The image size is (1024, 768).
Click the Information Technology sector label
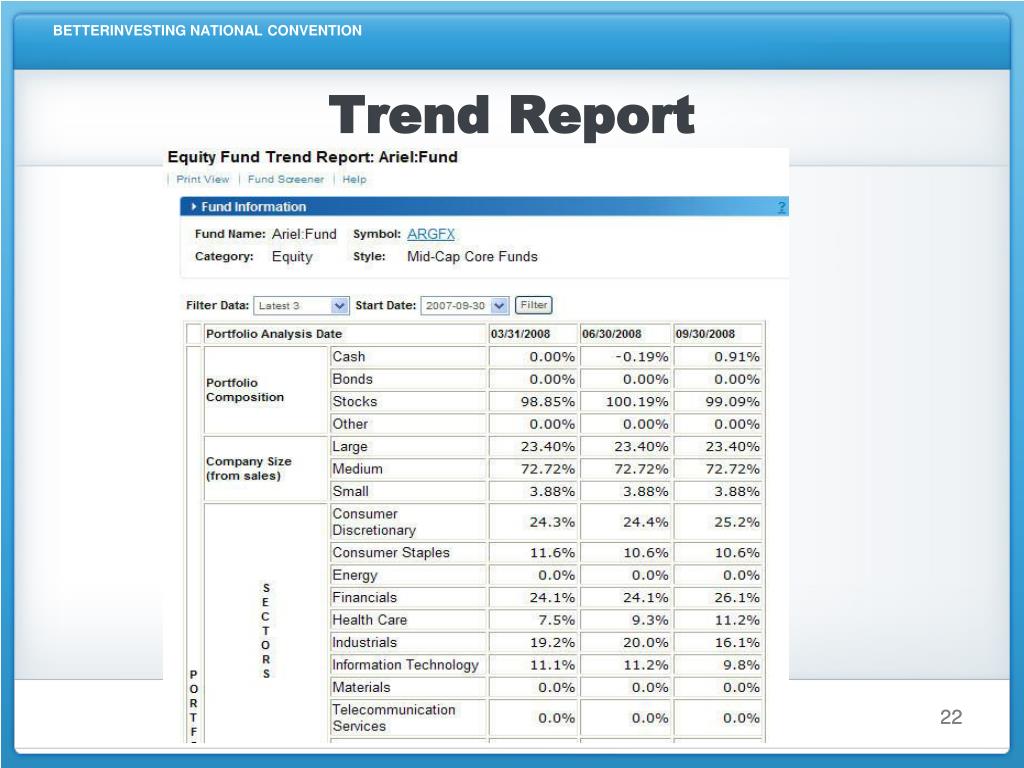[406, 665]
